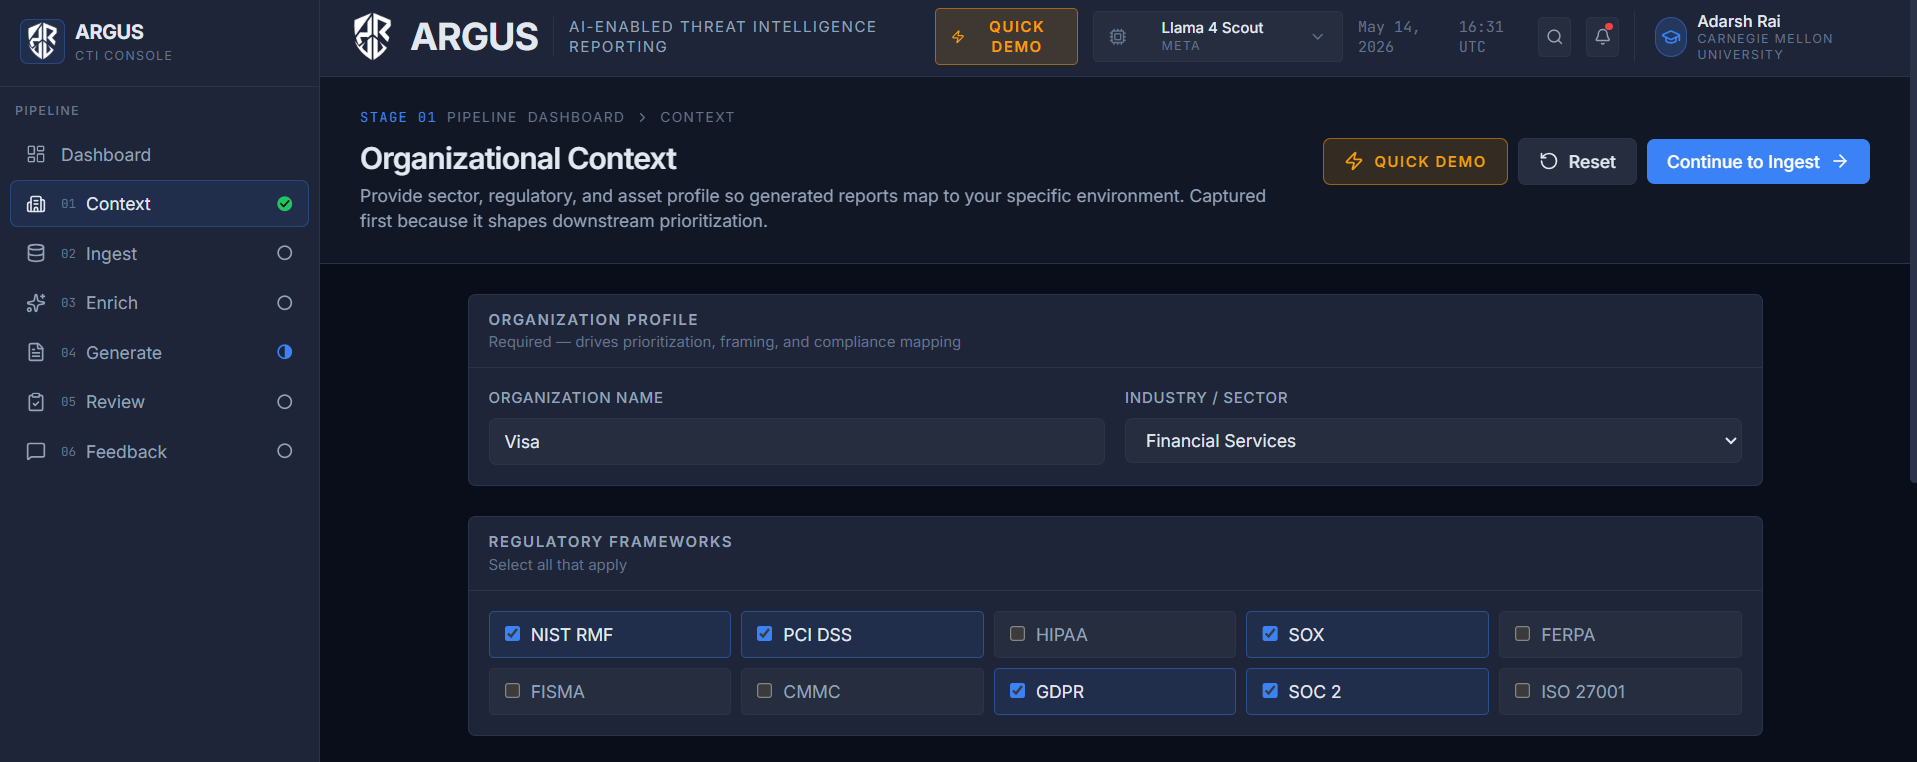Screen dimensions: 1917x762
Task: Click Continue to Ingest
Action: [x=1758, y=161]
